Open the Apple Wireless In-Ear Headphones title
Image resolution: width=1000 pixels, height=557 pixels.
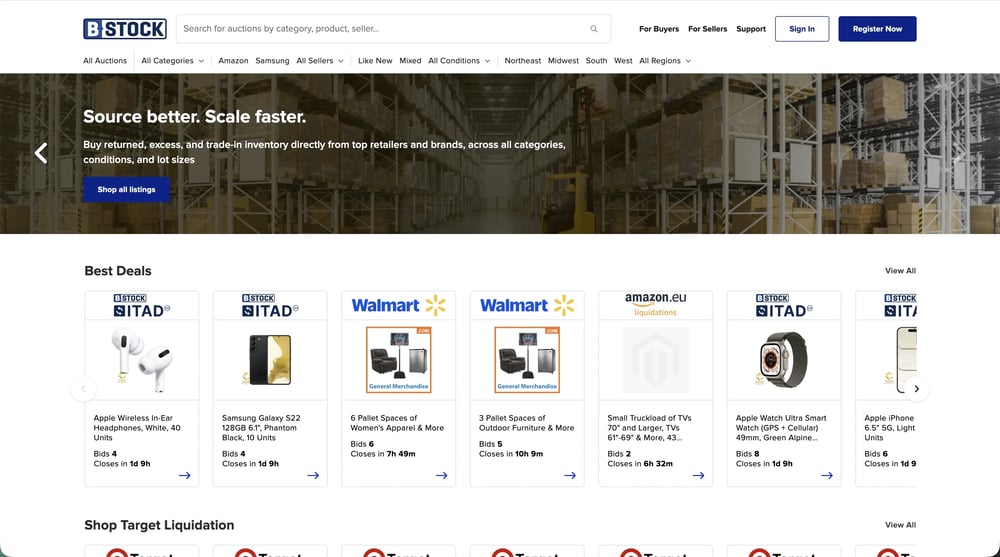(137, 427)
